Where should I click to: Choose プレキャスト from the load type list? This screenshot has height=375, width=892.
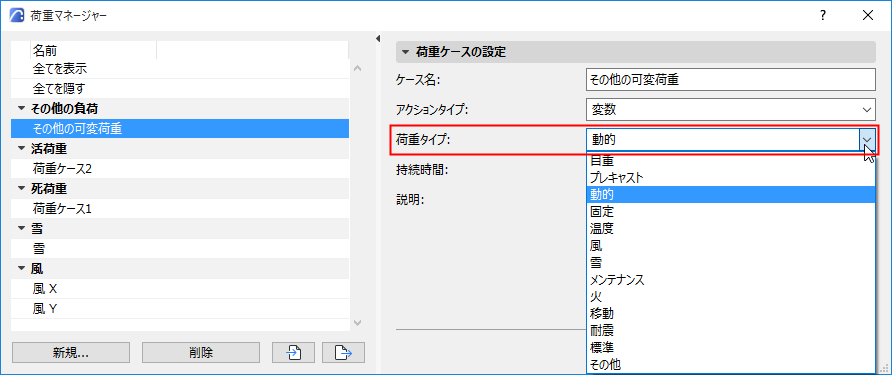pos(730,178)
